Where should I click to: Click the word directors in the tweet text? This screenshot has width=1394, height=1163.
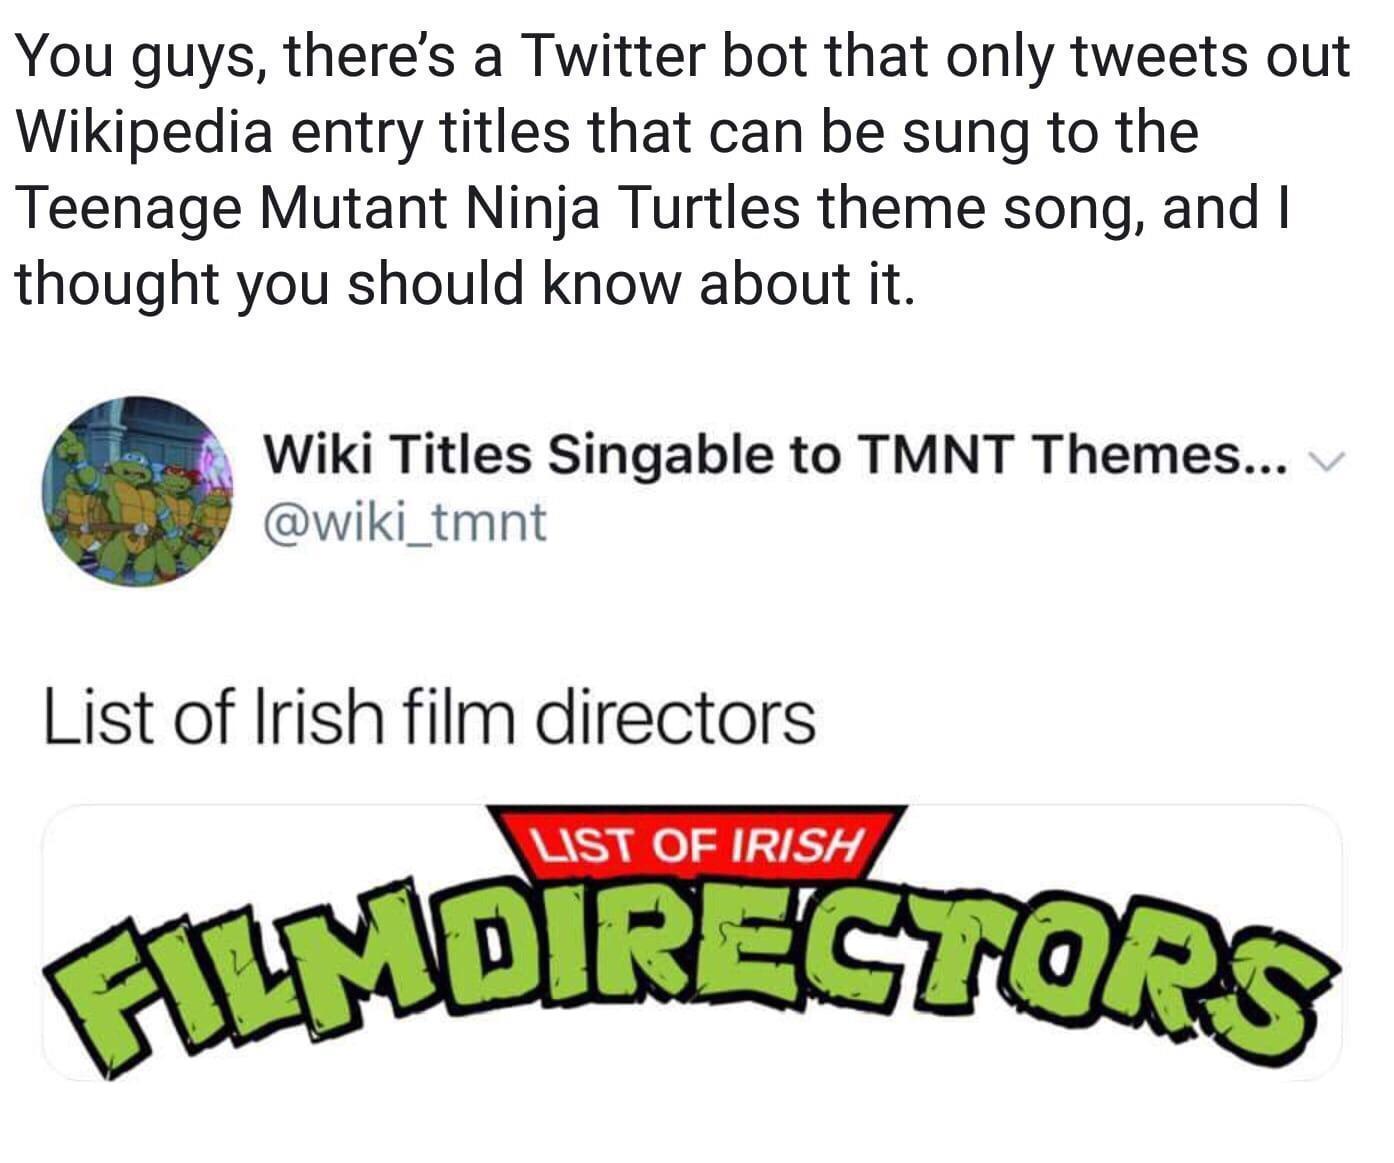click(675, 718)
